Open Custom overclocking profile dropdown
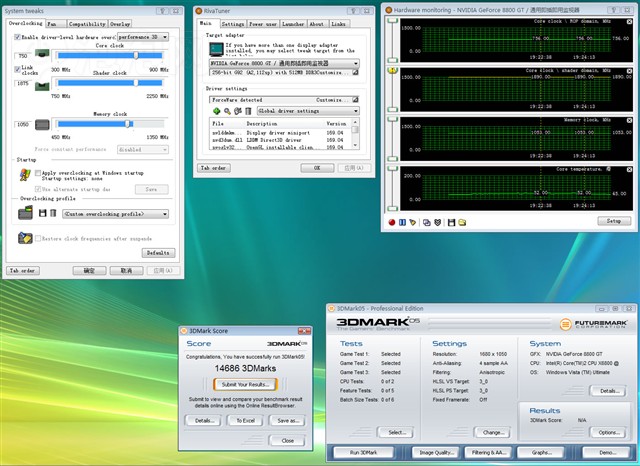 pos(116,214)
